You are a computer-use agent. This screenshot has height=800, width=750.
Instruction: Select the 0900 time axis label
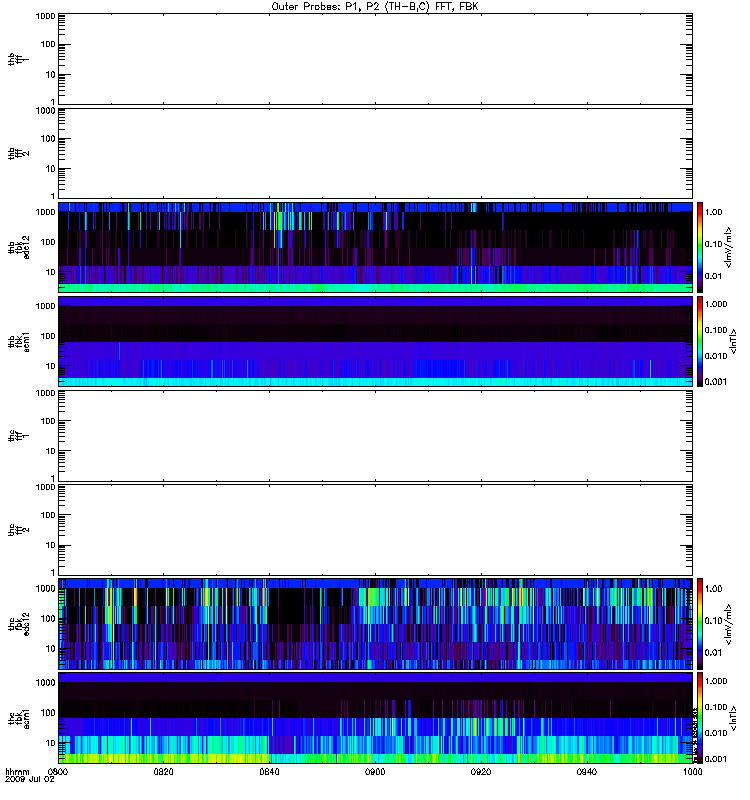(x=375, y=771)
